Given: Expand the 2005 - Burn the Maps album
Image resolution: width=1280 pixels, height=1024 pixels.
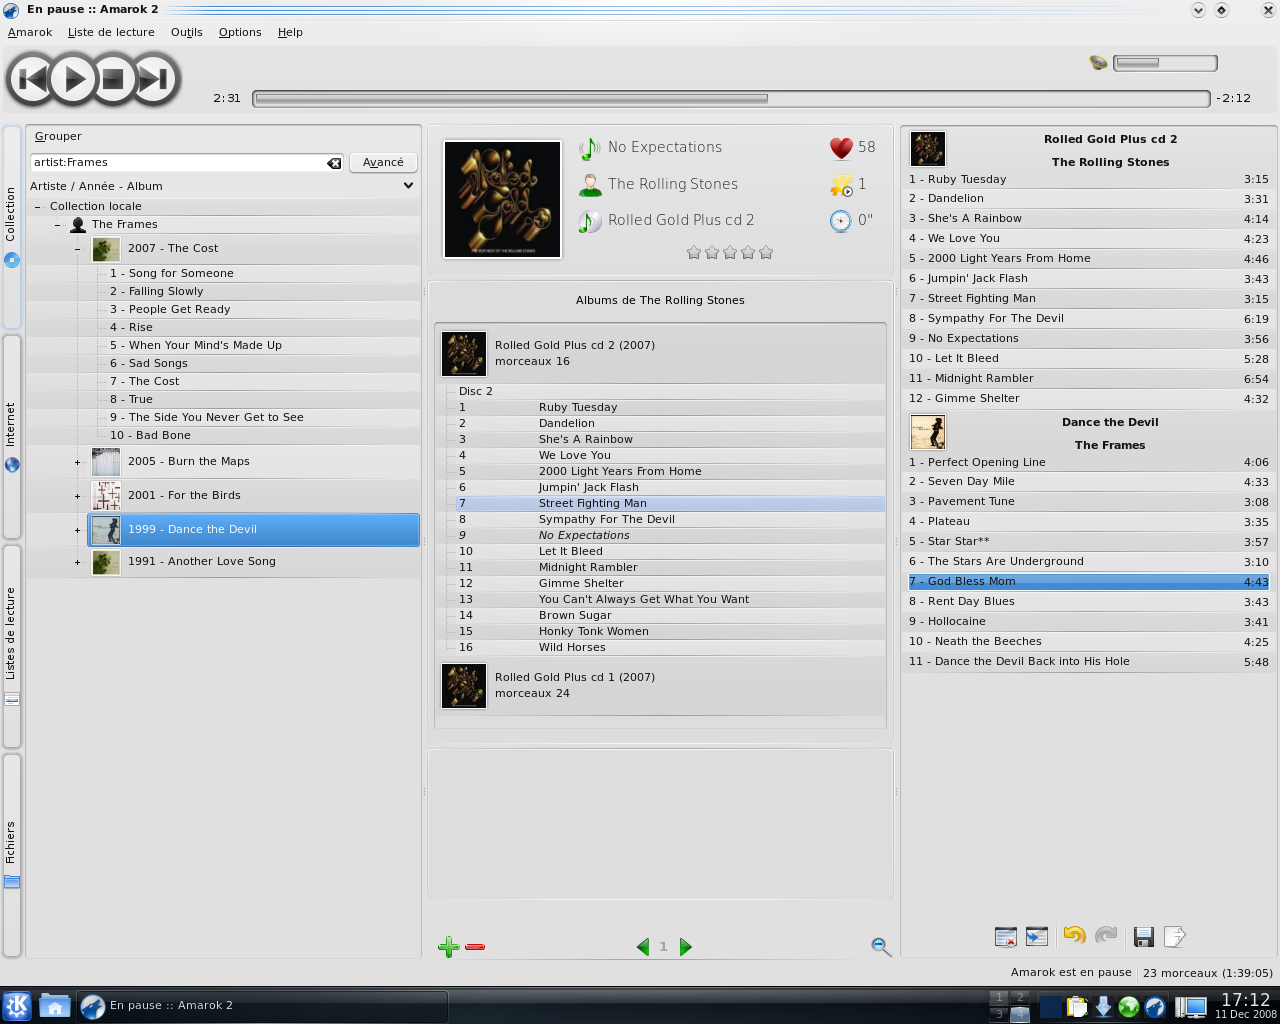Looking at the screenshot, I should pyautogui.click(x=77, y=462).
